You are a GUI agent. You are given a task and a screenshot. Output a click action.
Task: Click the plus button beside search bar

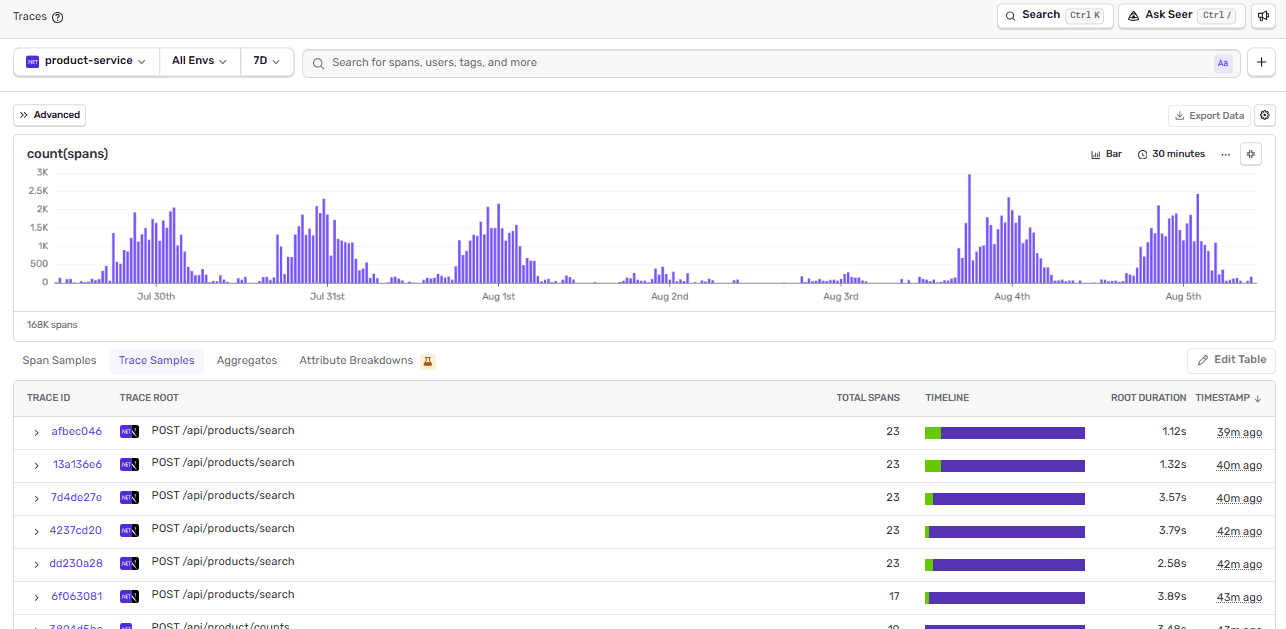click(x=1261, y=63)
